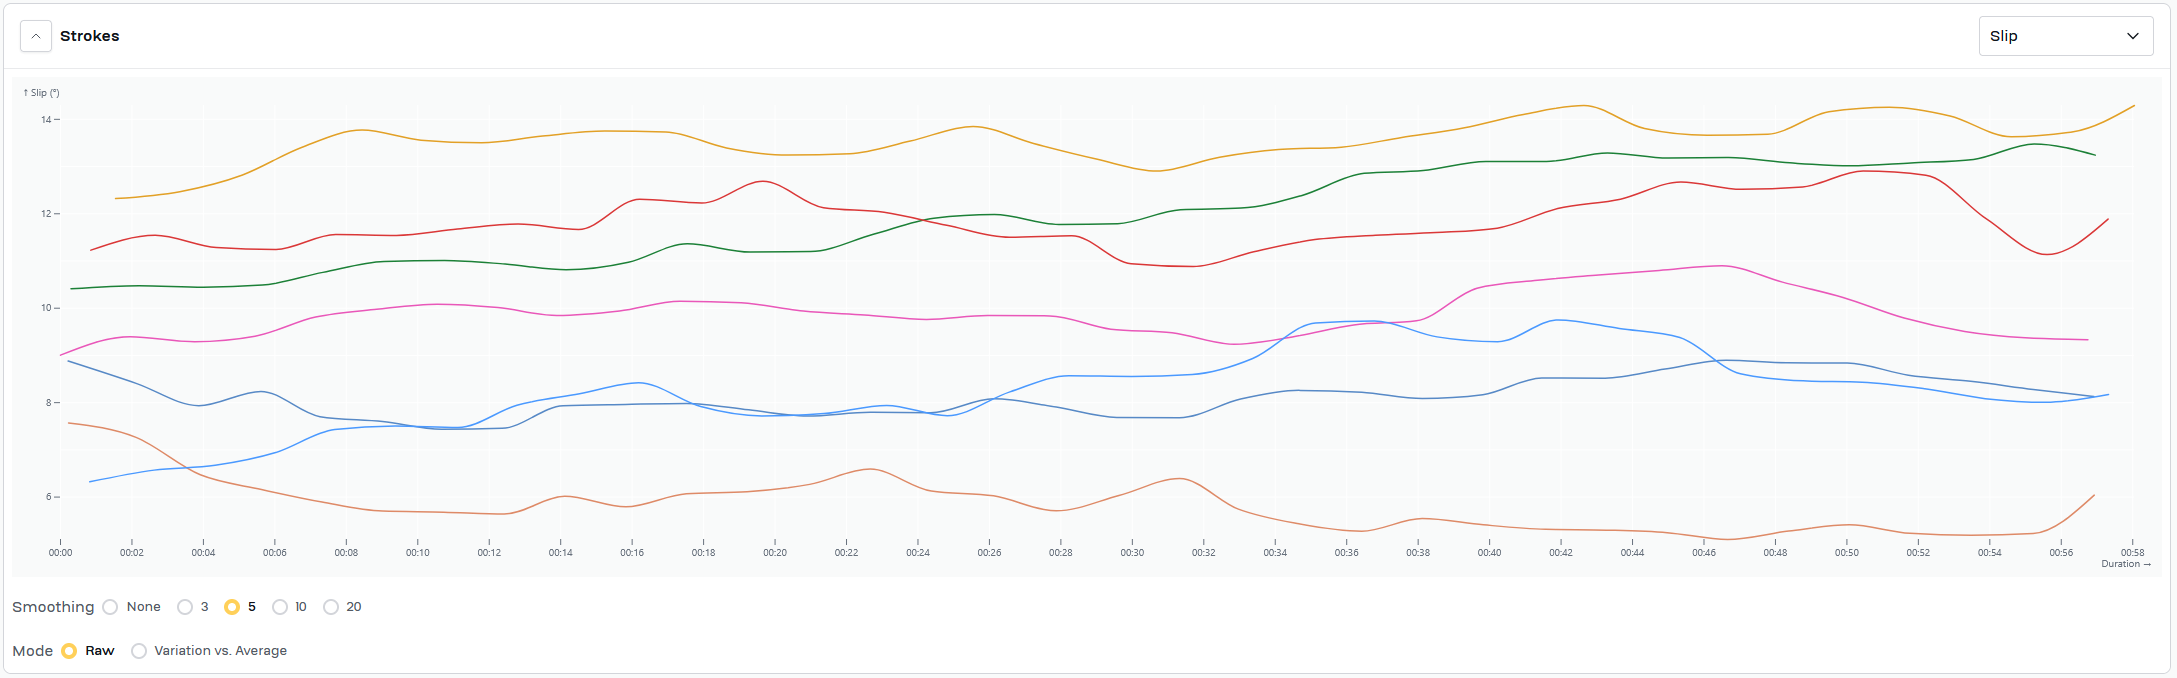Click the 00:50 duration axis tick
The height and width of the screenshot is (678, 2177).
tap(1847, 552)
